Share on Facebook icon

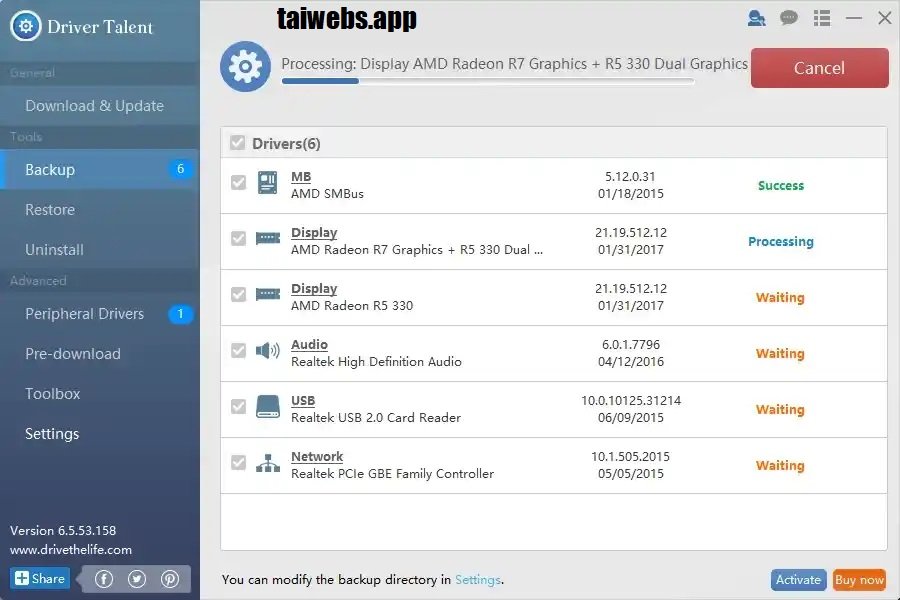(x=104, y=579)
